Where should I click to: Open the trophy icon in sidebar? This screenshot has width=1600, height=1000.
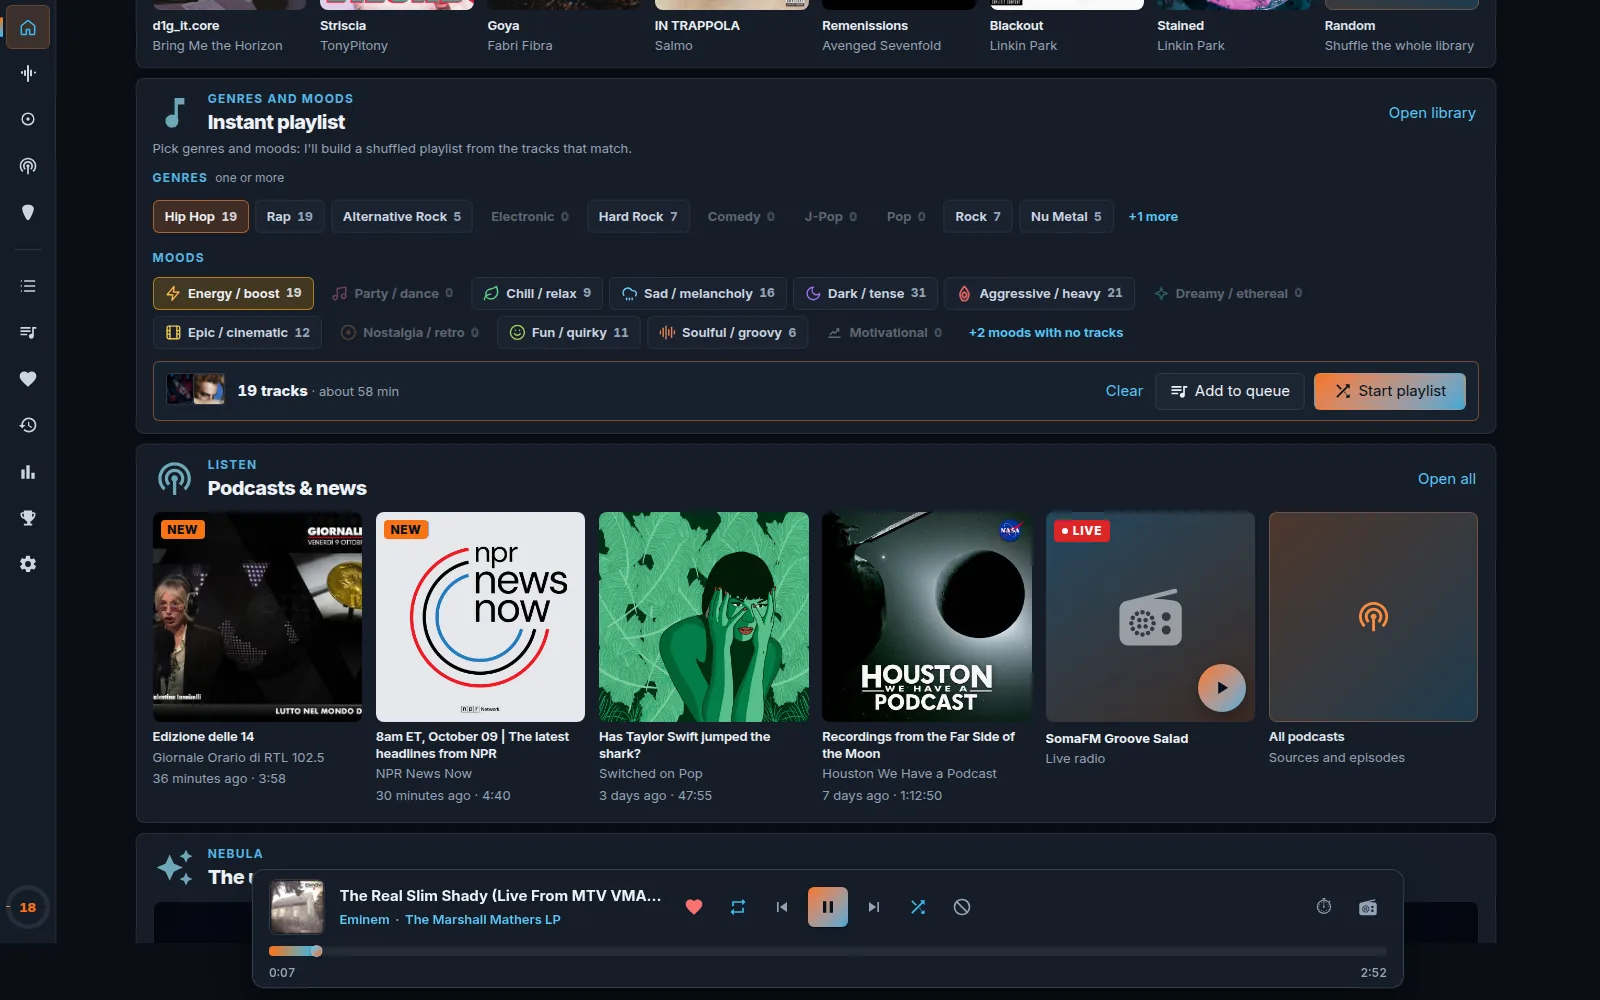(x=28, y=518)
